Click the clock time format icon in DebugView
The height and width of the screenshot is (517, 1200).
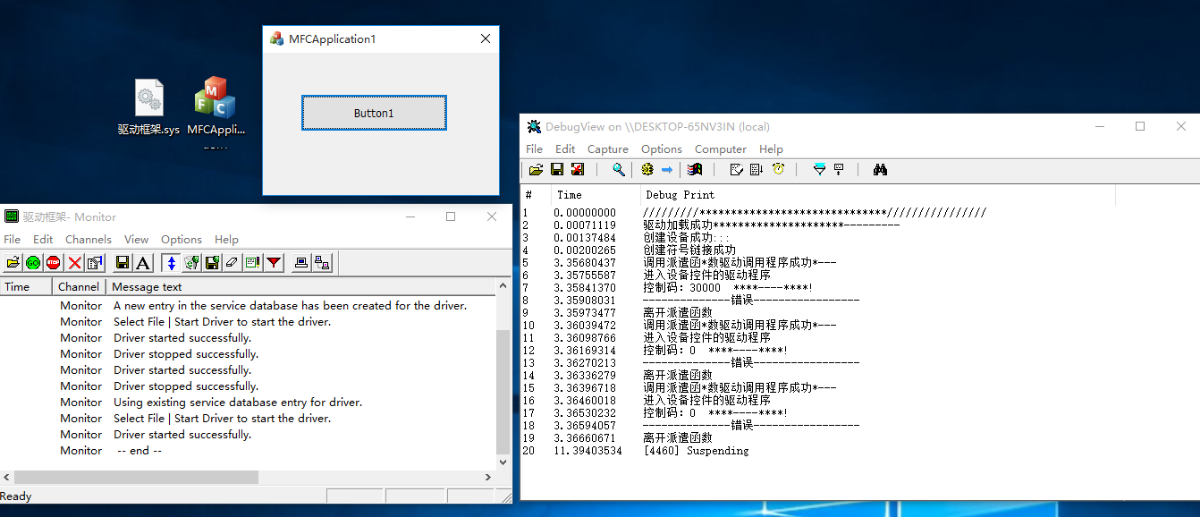[778, 170]
